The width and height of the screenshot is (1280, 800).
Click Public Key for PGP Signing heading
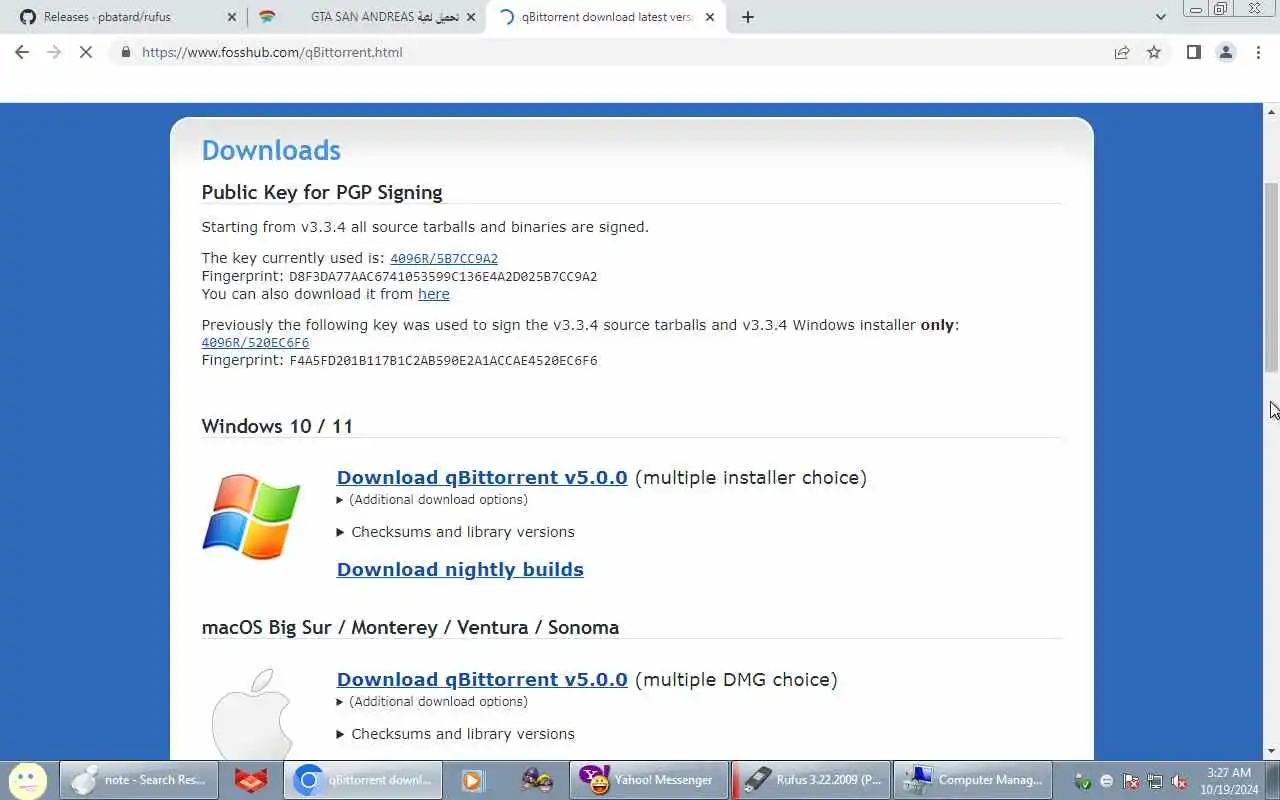point(322,192)
